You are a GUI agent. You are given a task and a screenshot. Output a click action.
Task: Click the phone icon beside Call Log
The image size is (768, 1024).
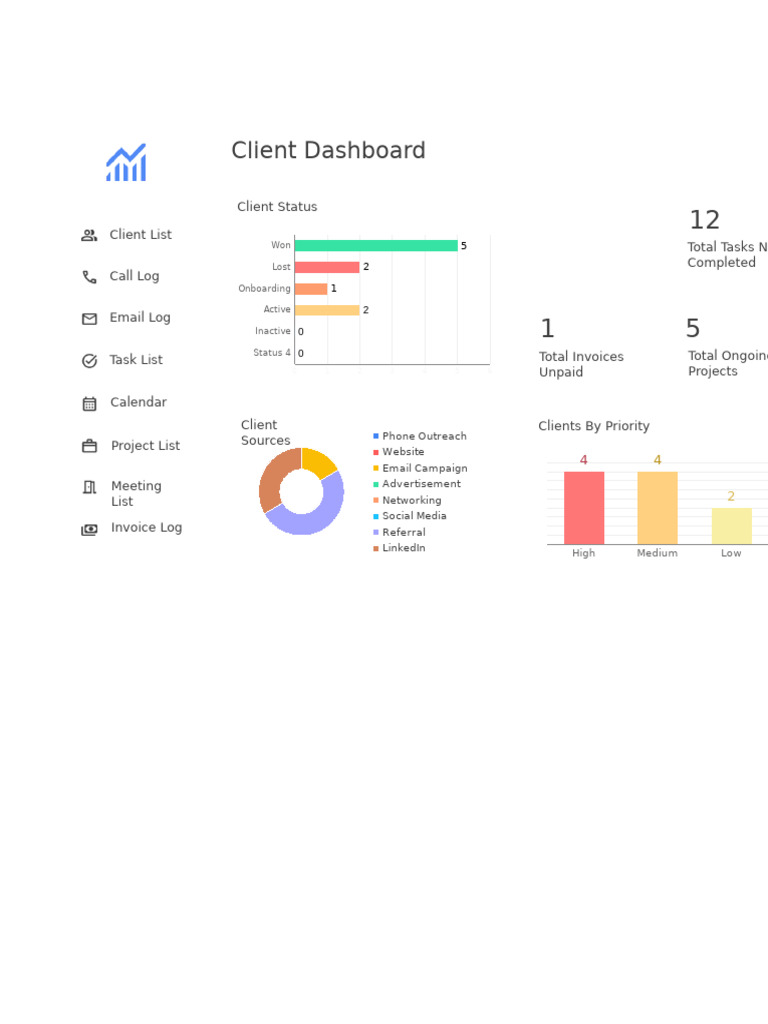[89, 277]
